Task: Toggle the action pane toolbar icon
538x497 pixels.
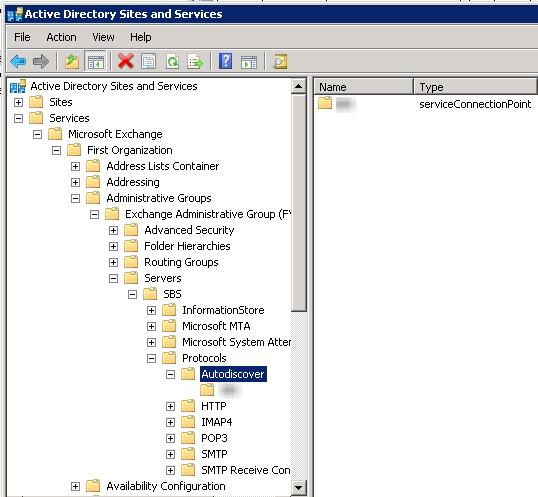Action: (x=249, y=62)
